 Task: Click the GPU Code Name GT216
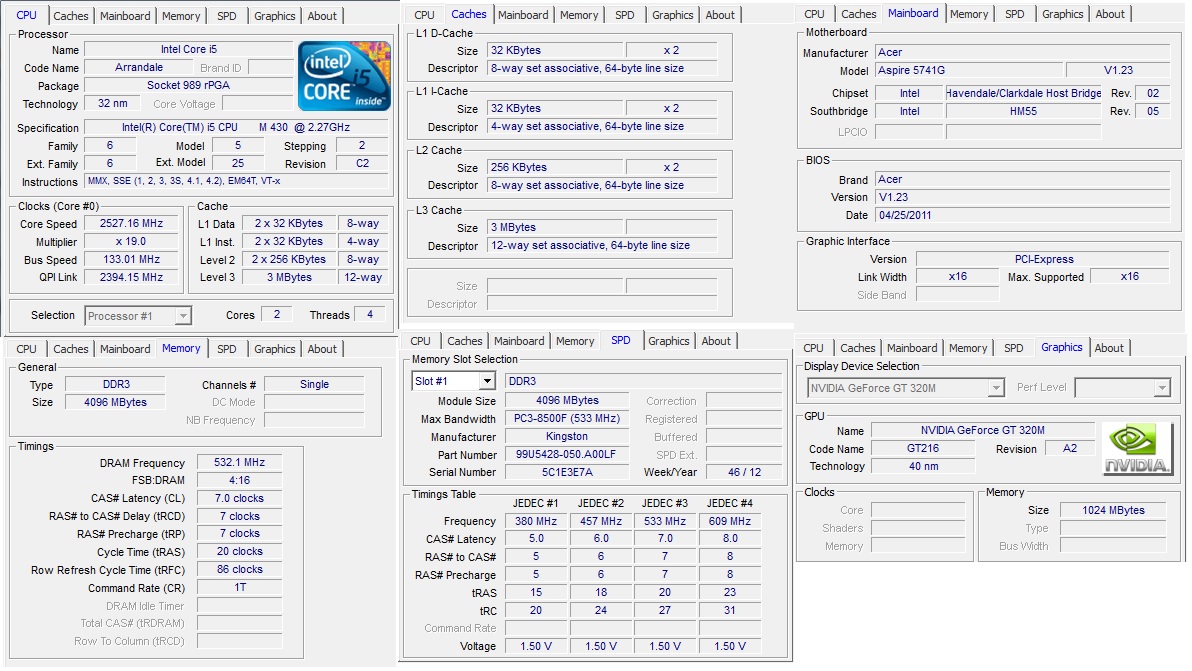[x=923, y=449]
